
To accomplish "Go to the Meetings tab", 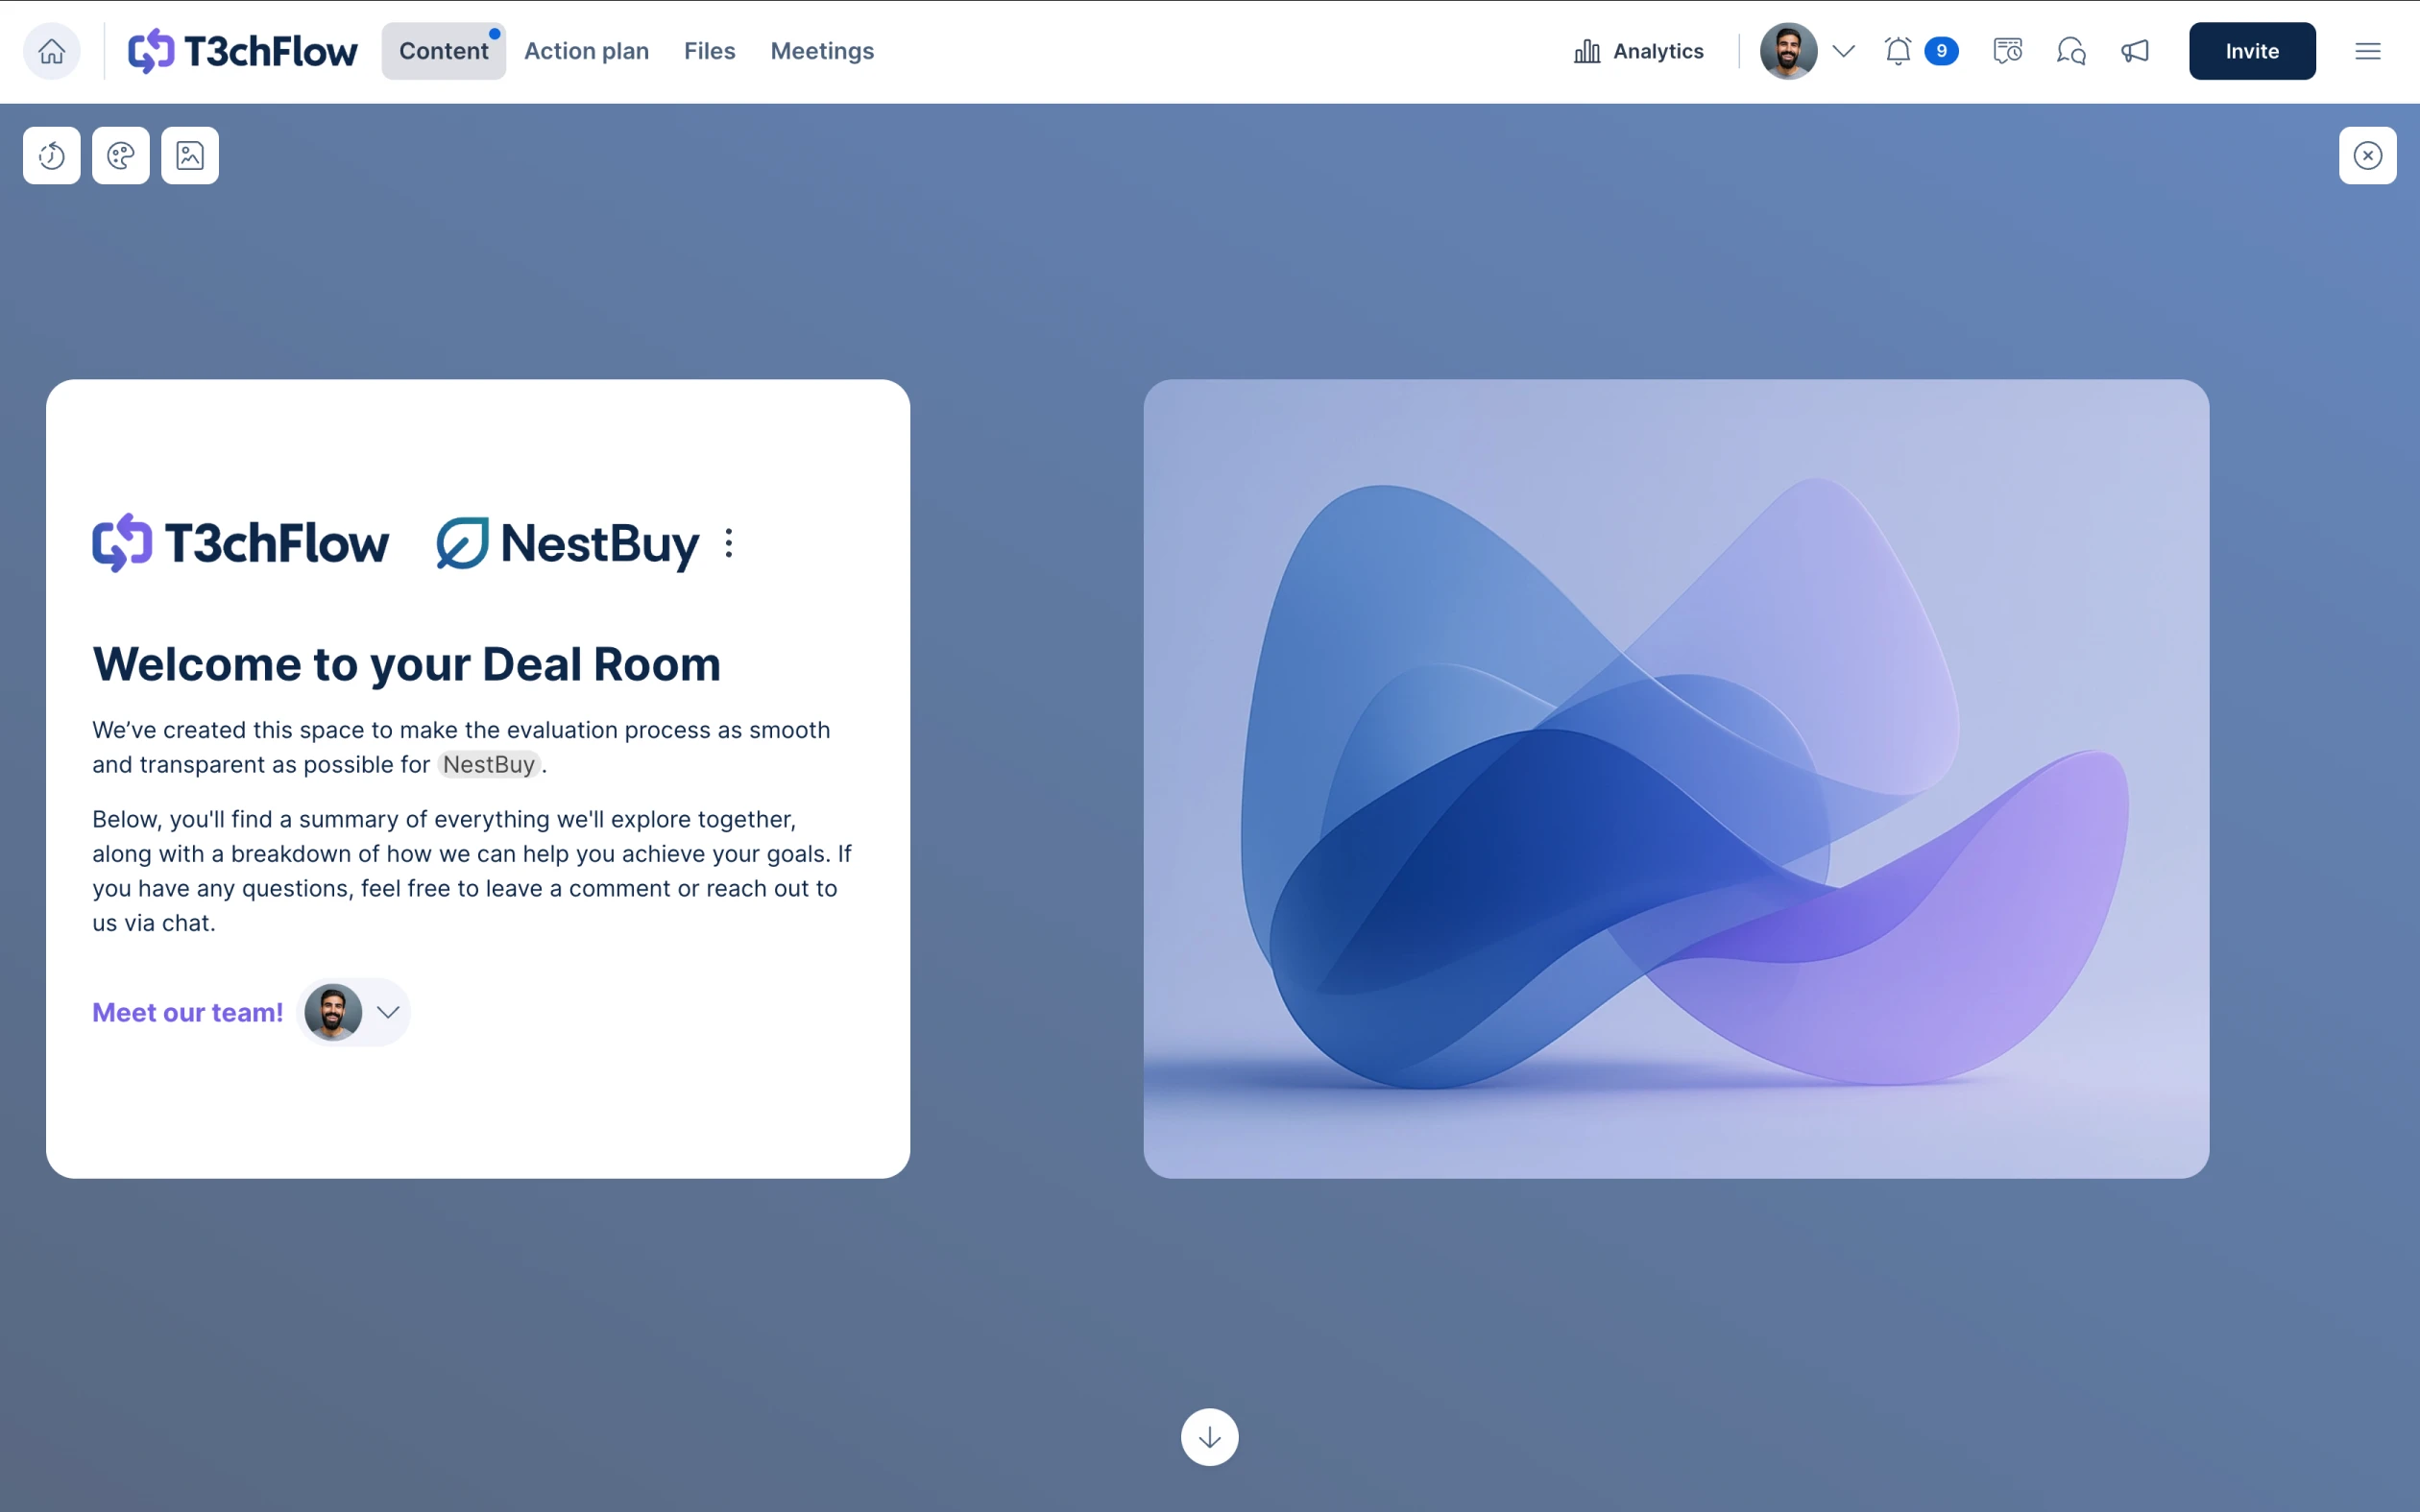I will (822, 51).
